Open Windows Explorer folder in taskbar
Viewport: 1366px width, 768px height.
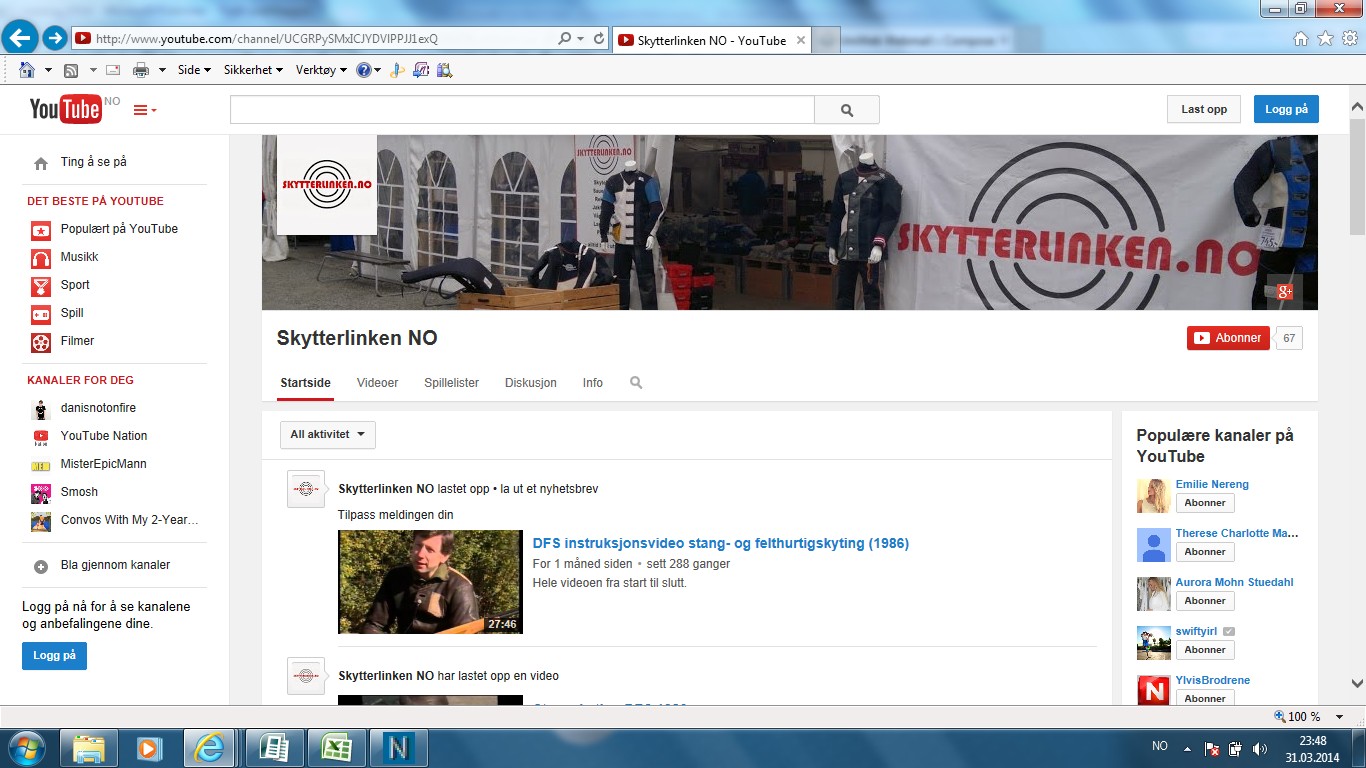point(89,748)
